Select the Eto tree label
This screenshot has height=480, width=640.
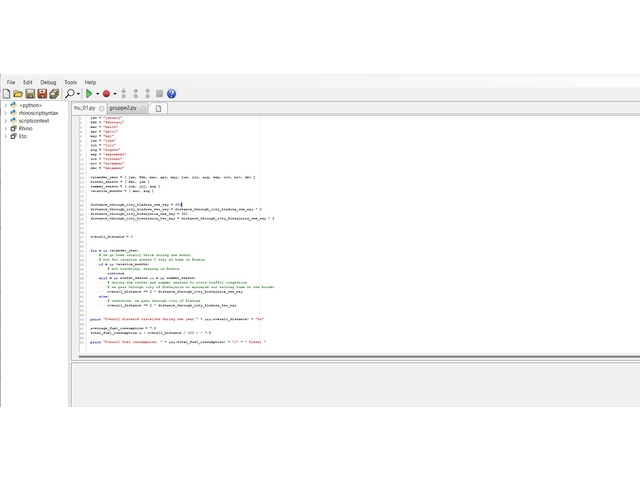coord(23,136)
